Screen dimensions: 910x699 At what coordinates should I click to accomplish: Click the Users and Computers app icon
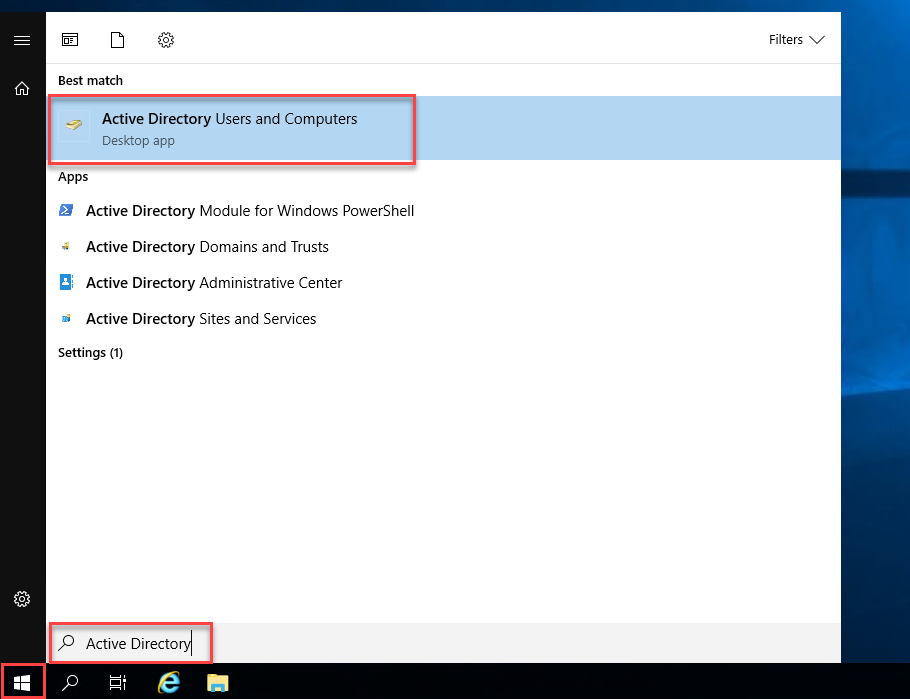[x=74, y=125]
